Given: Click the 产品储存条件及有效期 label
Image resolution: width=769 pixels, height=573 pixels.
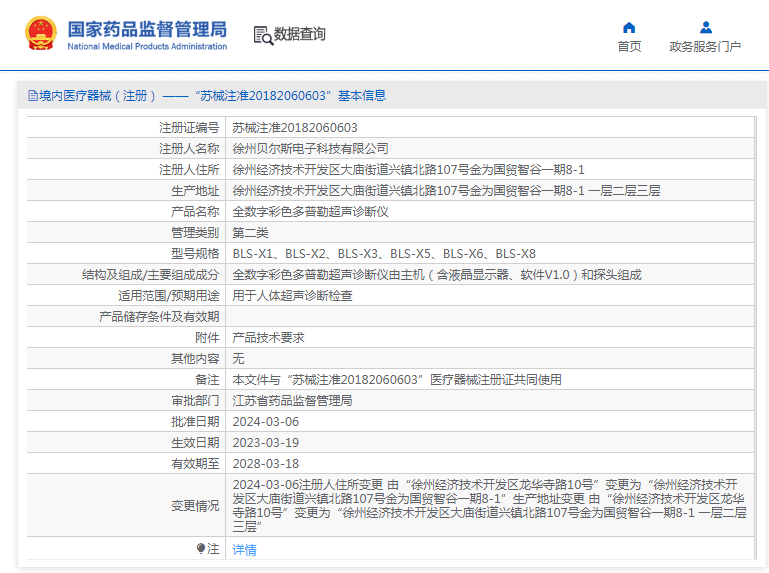Looking at the screenshot, I should (159, 317).
